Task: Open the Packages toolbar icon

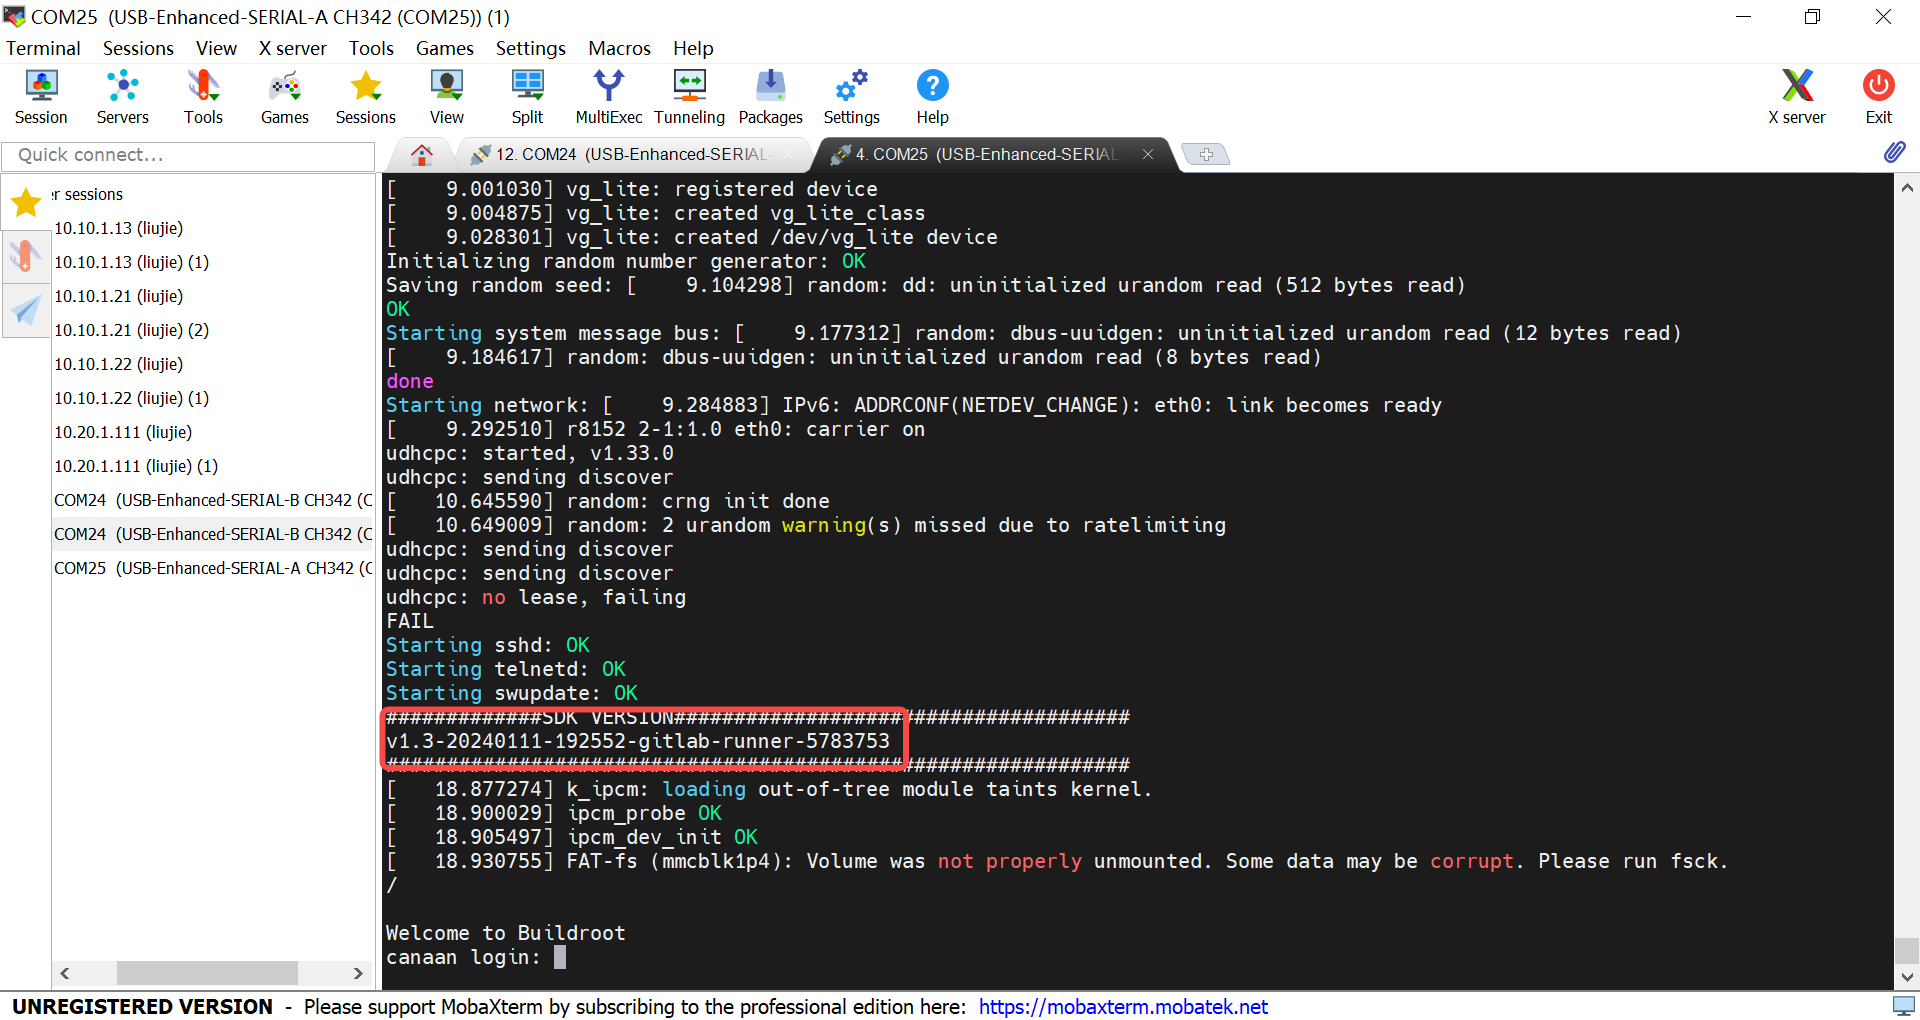Action: point(770,97)
